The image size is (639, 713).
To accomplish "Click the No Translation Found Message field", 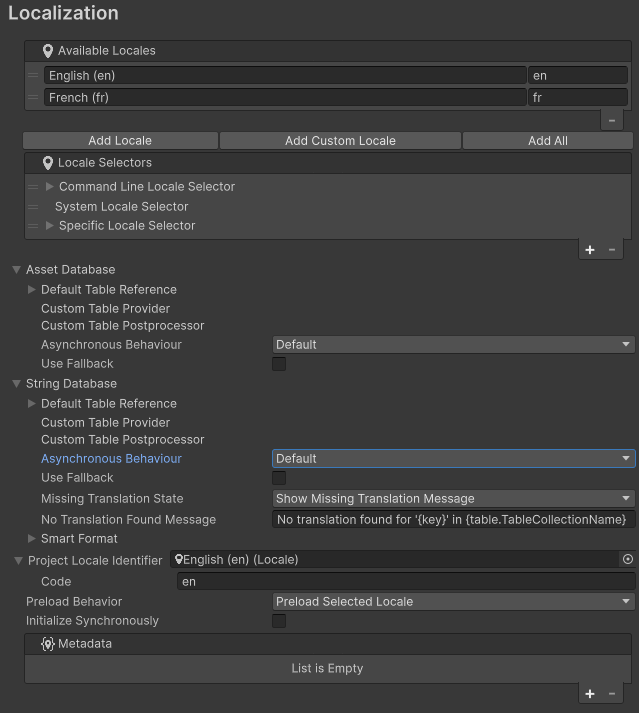I will [454, 520].
